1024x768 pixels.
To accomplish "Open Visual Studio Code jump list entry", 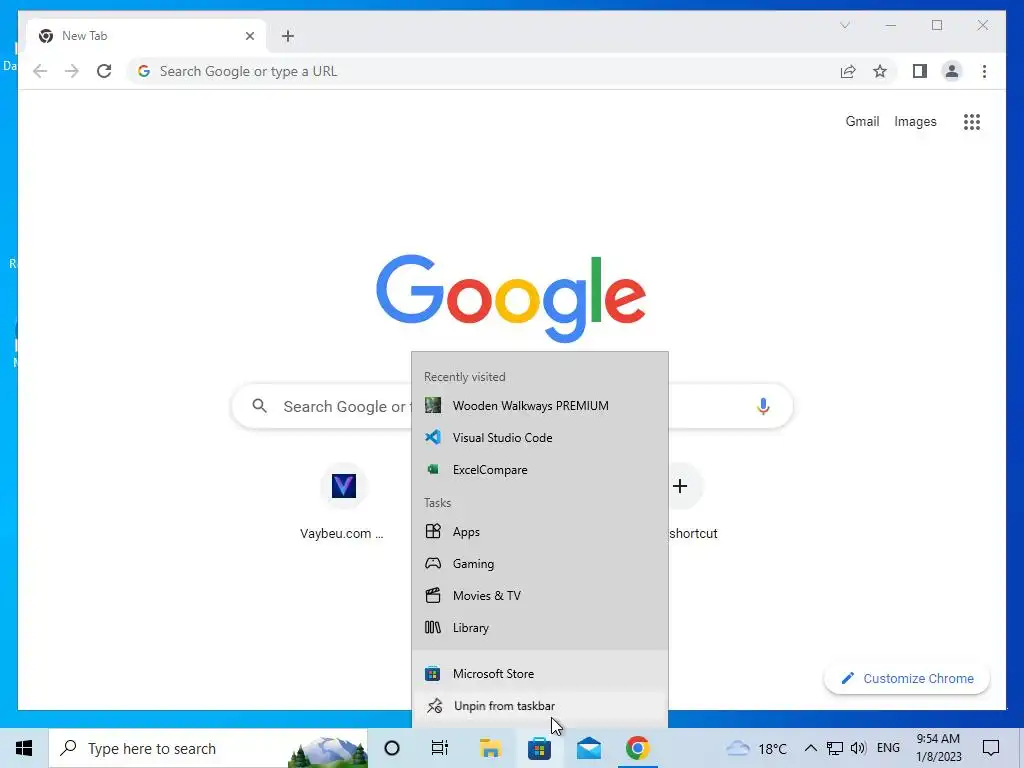I will click(x=539, y=438).
